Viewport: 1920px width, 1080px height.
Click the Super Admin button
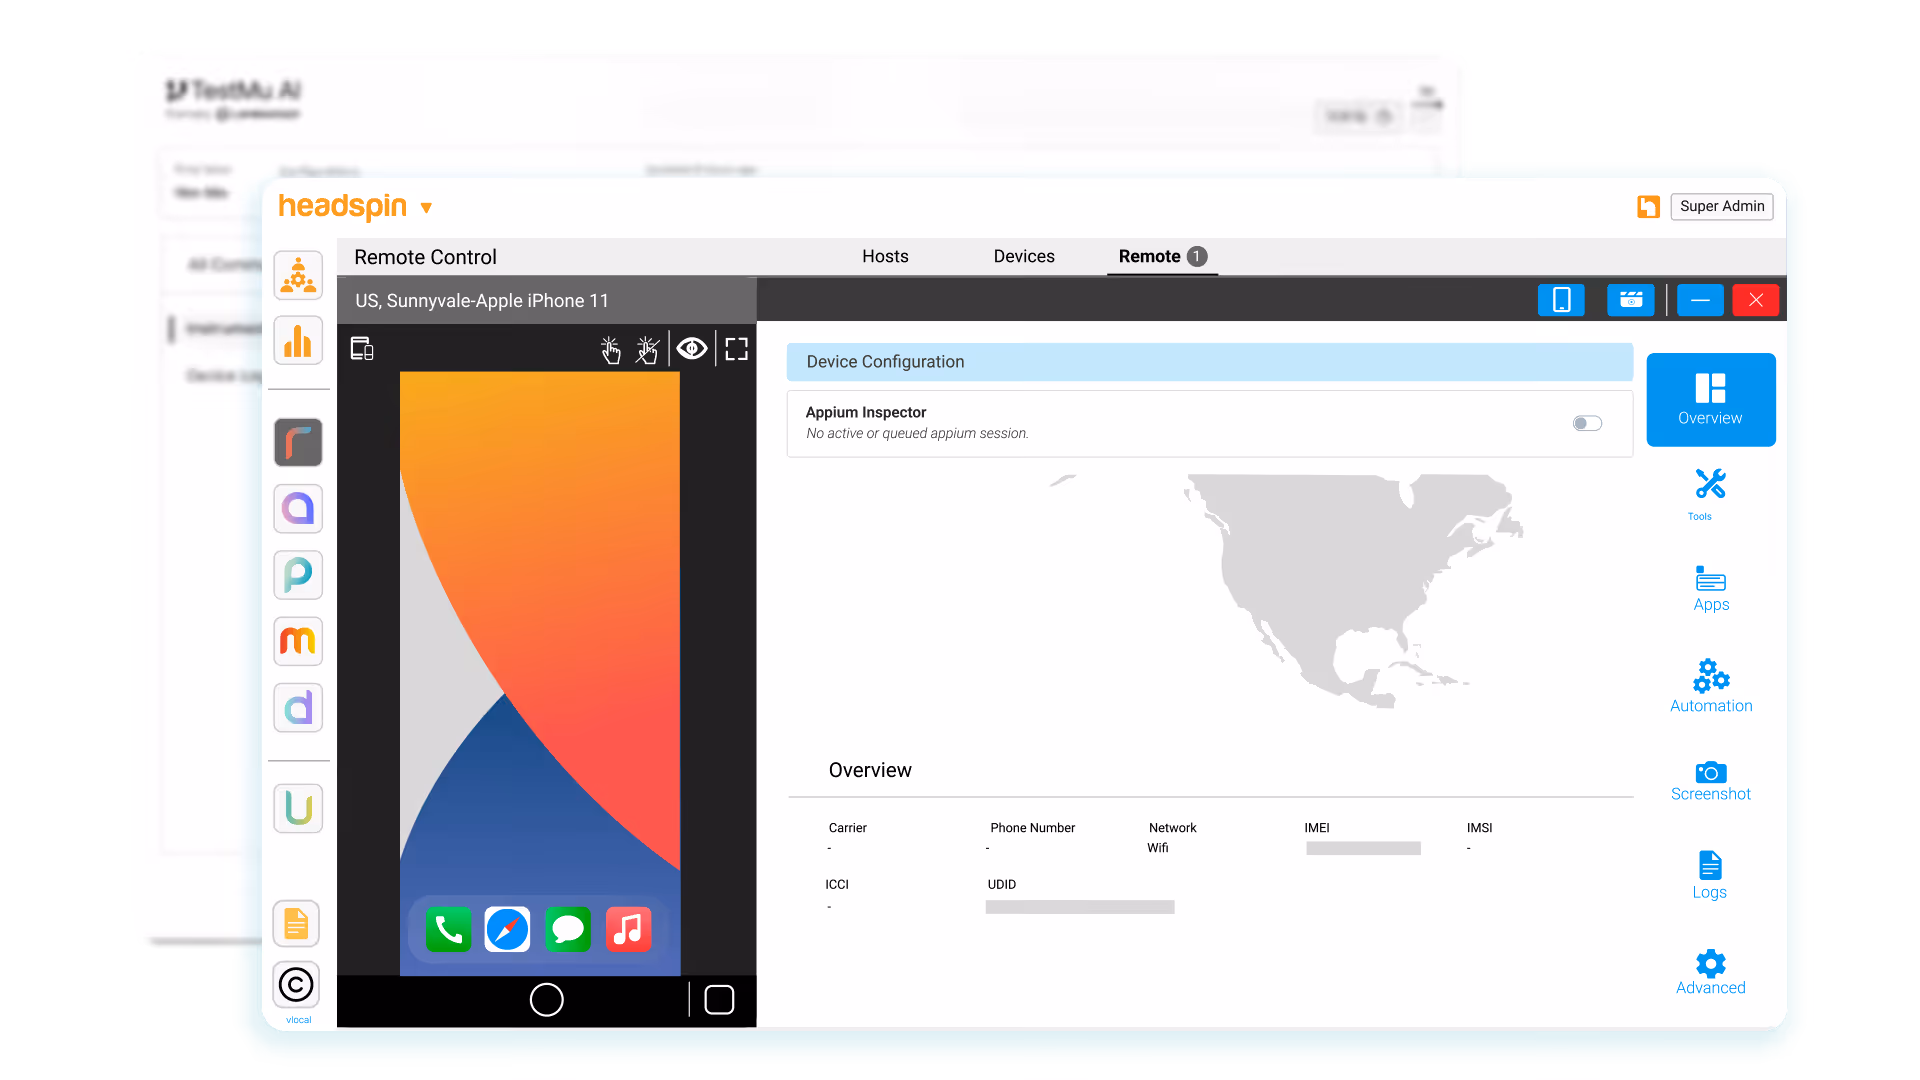(1722, 206)
